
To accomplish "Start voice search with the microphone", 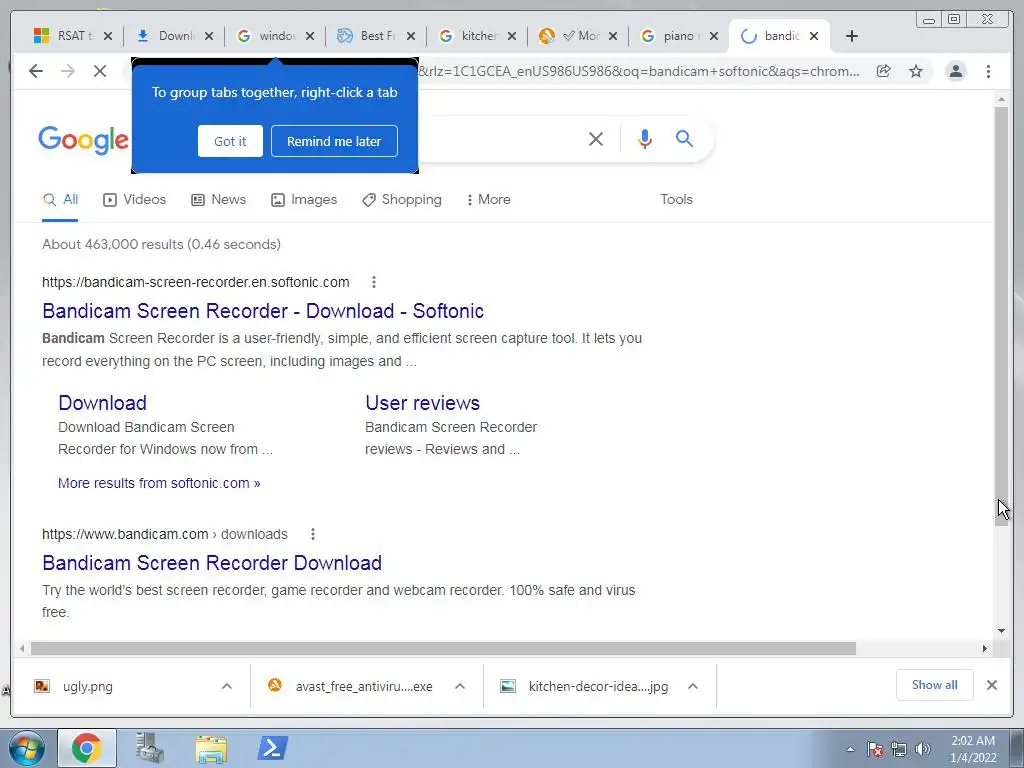I will click(645, 138).
